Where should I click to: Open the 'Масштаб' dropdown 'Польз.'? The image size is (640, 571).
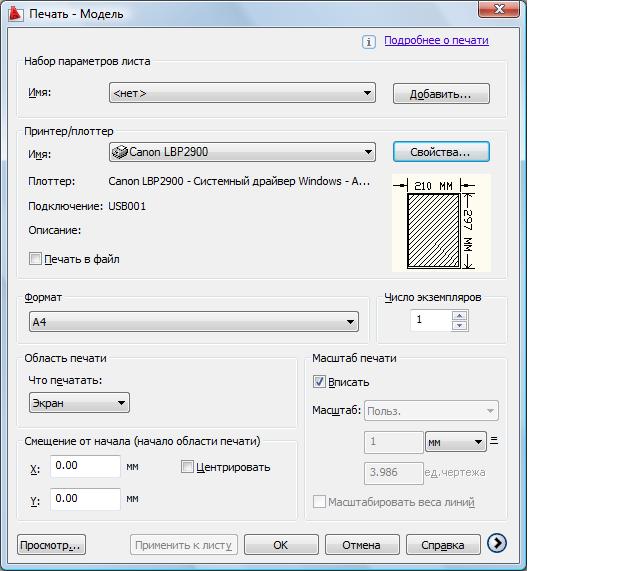tap(431, 411)
